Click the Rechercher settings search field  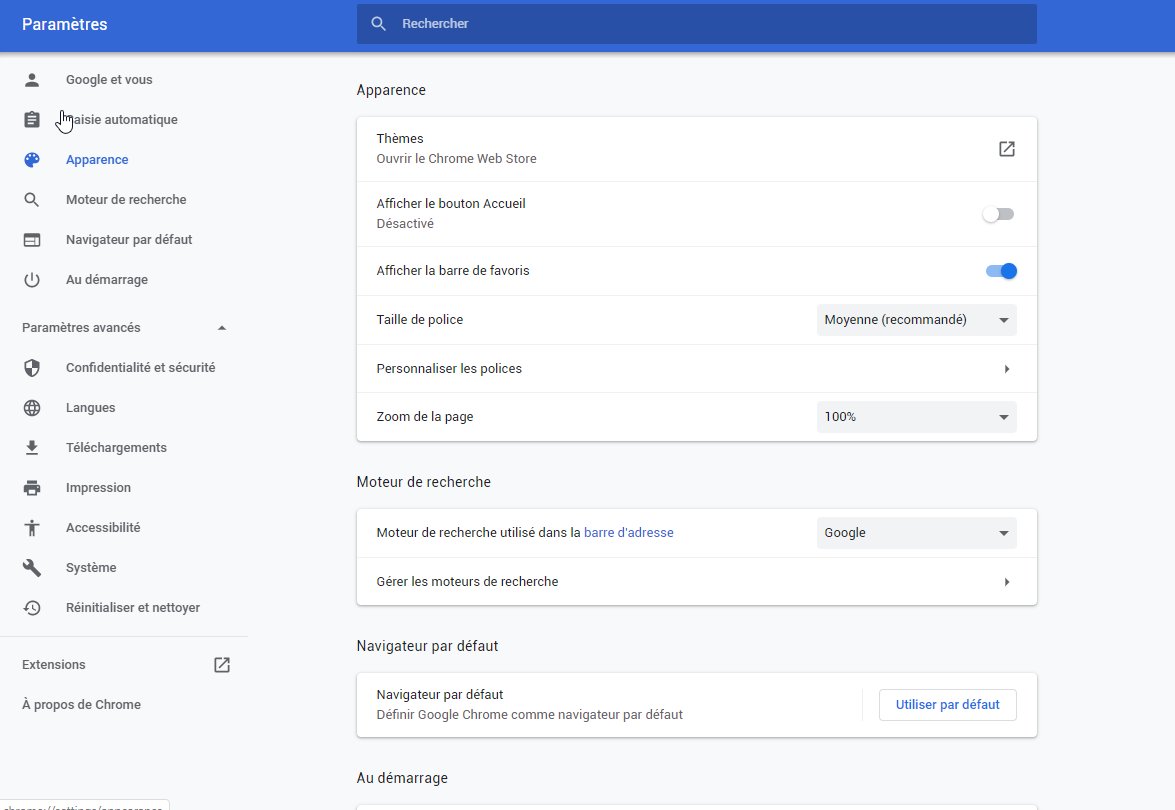[x=697, y=24]
